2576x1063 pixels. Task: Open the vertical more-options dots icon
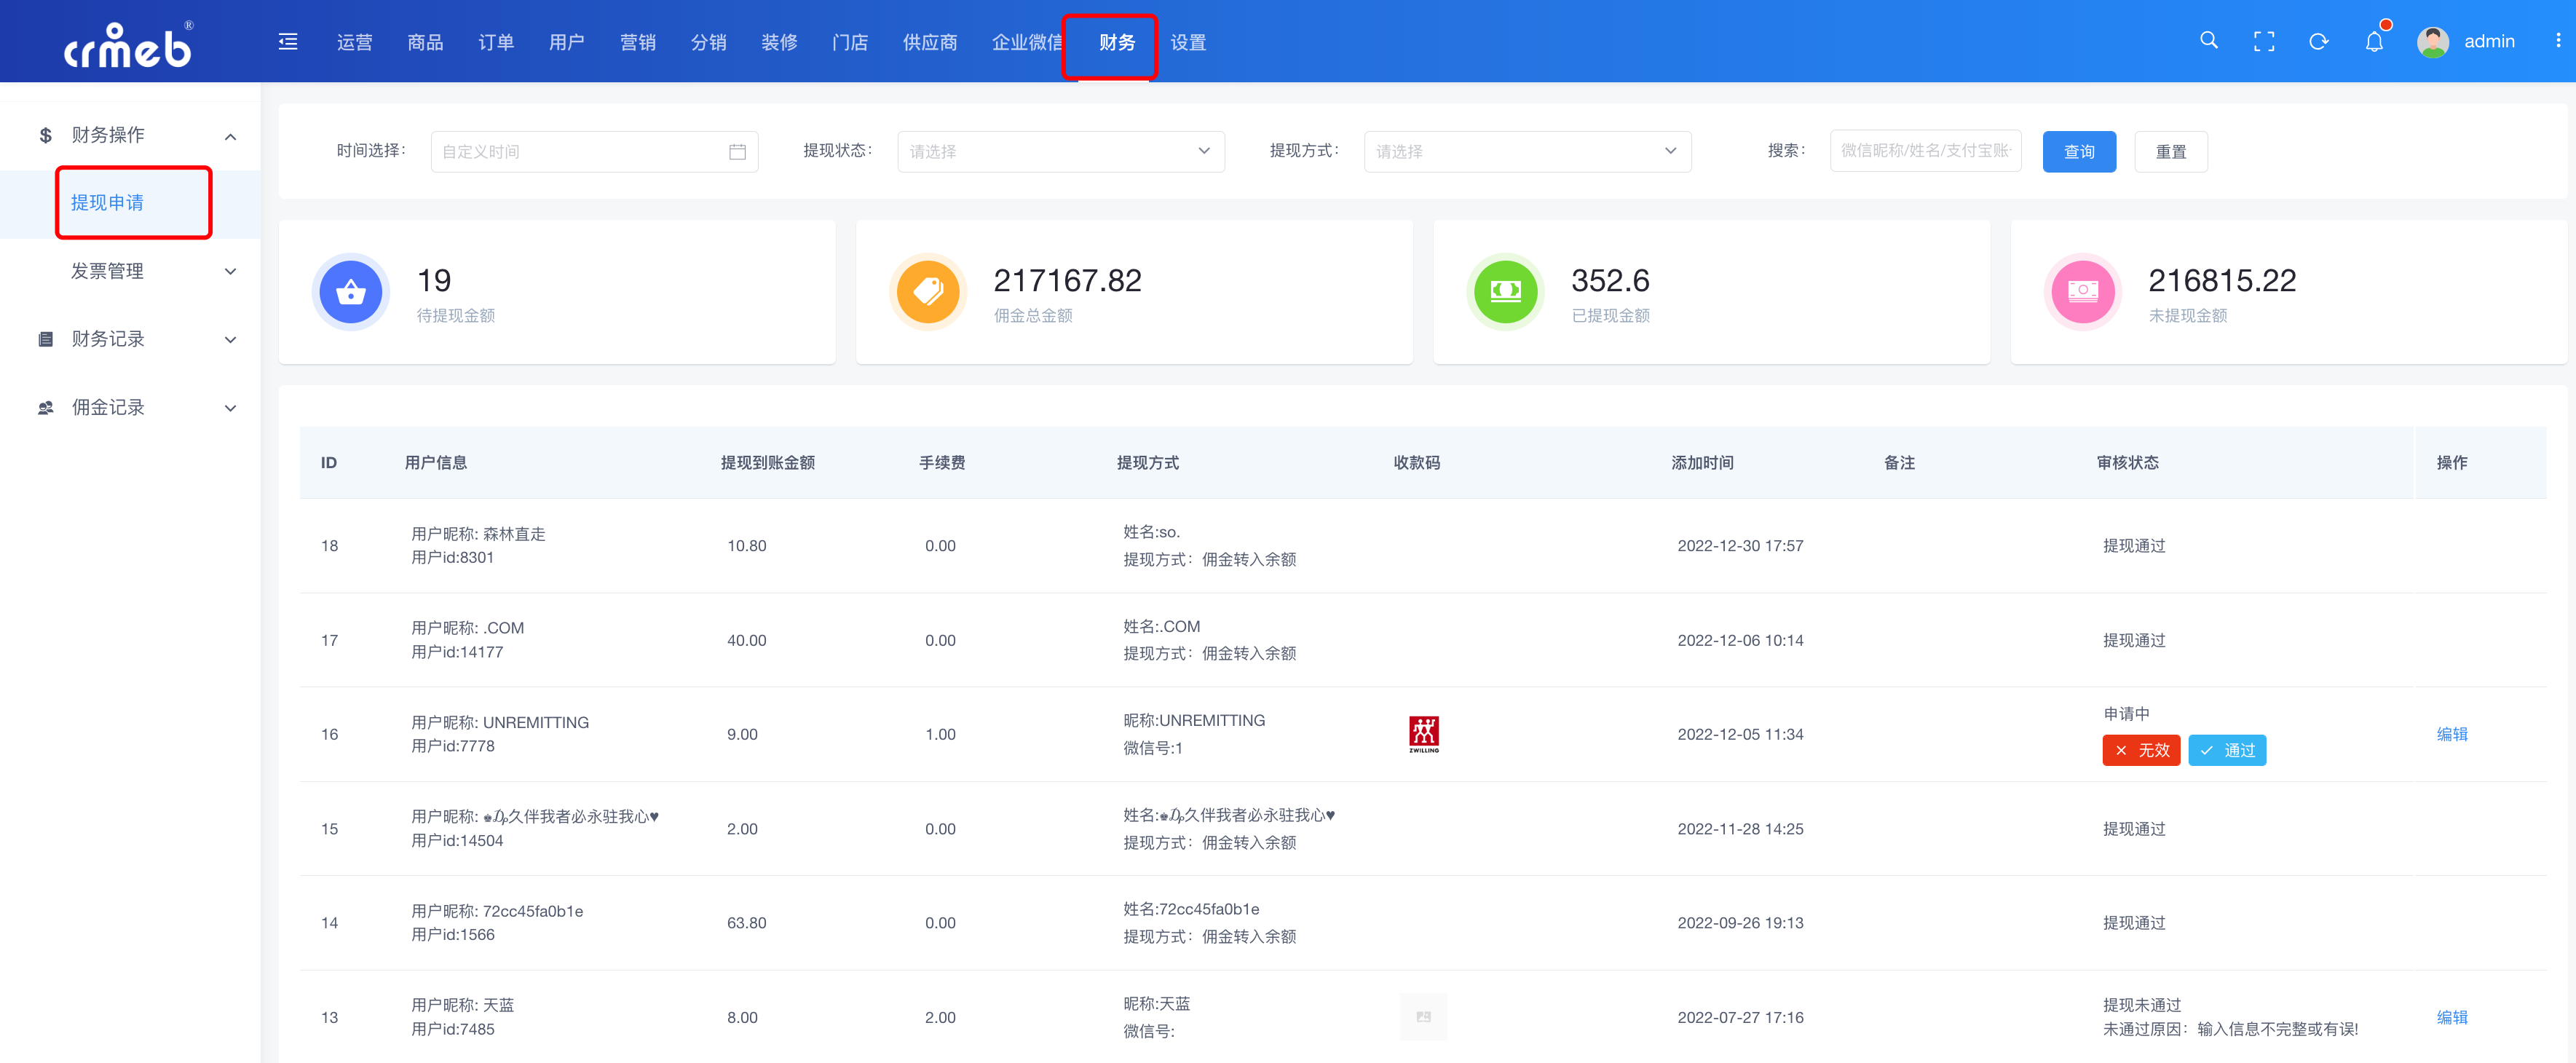click(x=2558, y=40)
